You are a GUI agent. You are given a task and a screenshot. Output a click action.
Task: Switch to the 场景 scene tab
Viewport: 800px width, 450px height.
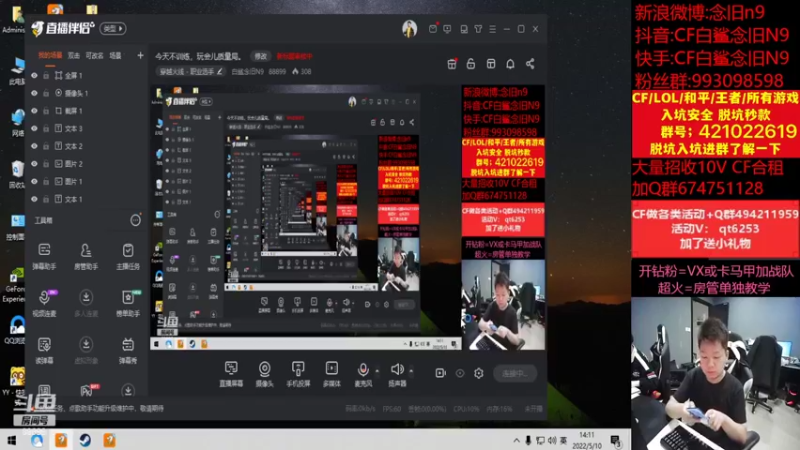(115, 55)
